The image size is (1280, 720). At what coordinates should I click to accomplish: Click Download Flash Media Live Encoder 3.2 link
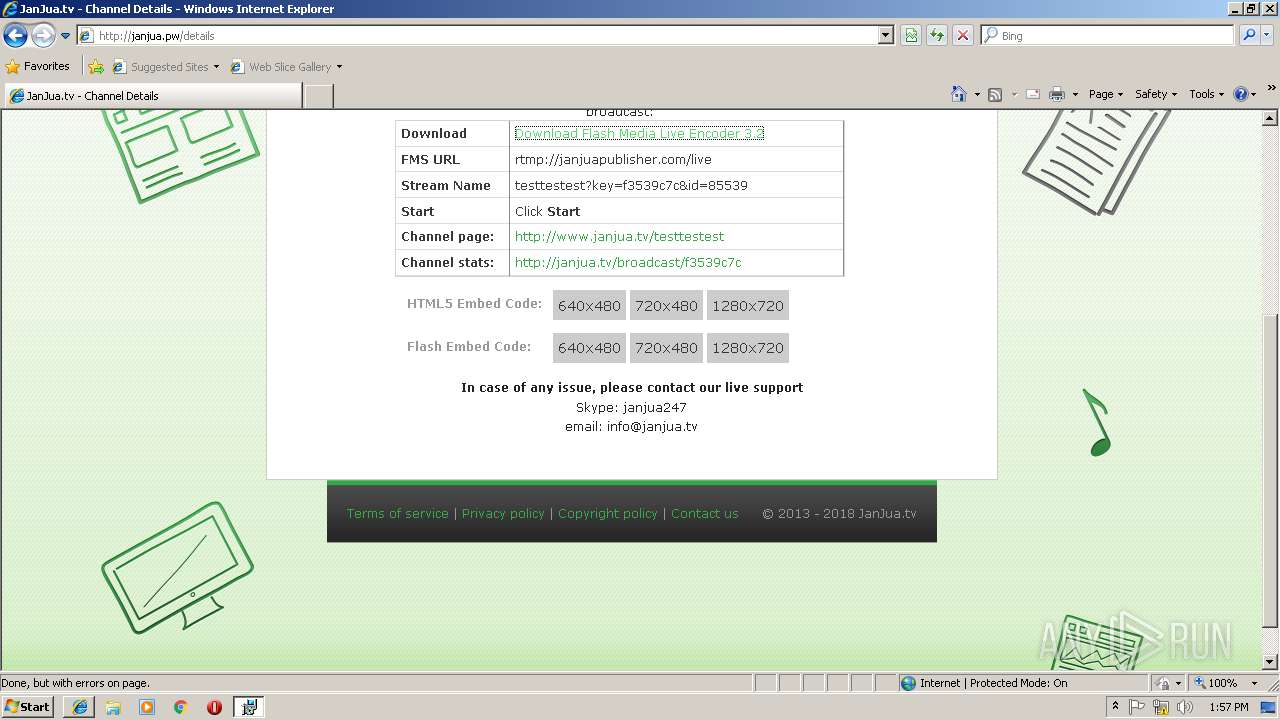[639, 133]
